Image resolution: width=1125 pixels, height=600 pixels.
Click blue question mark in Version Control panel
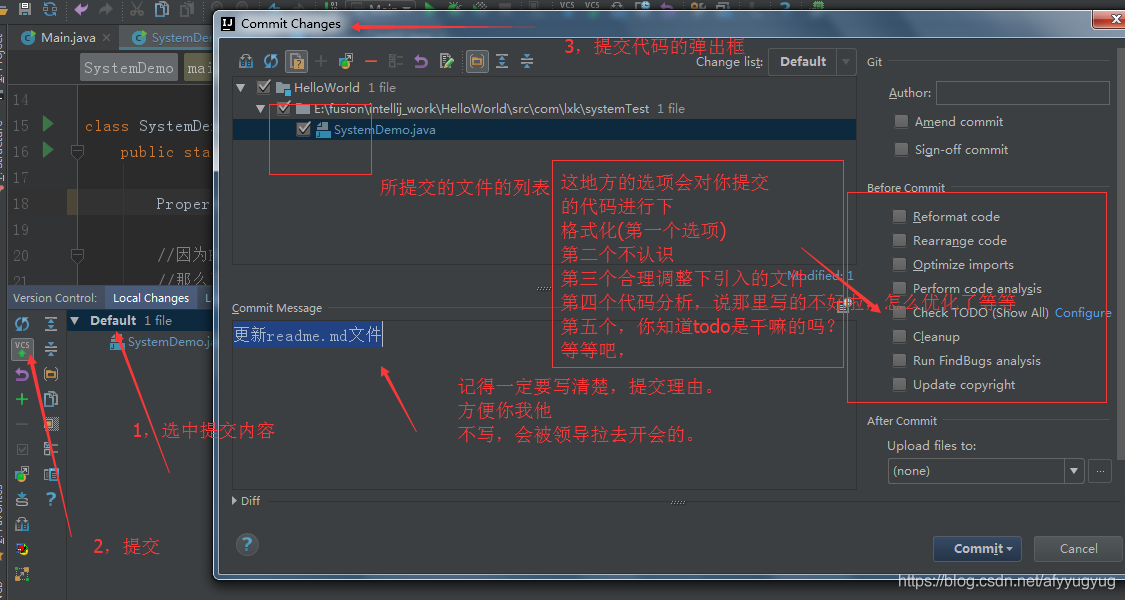(51, 499)
